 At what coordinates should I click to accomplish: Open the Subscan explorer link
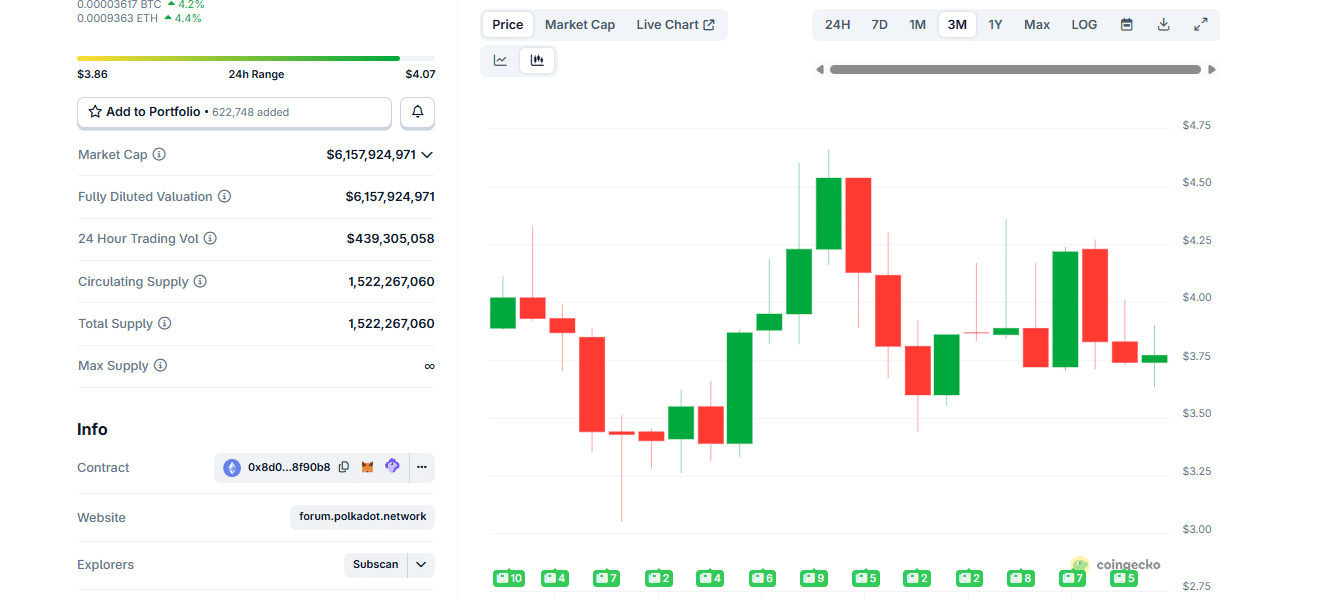tap(376, 565)
